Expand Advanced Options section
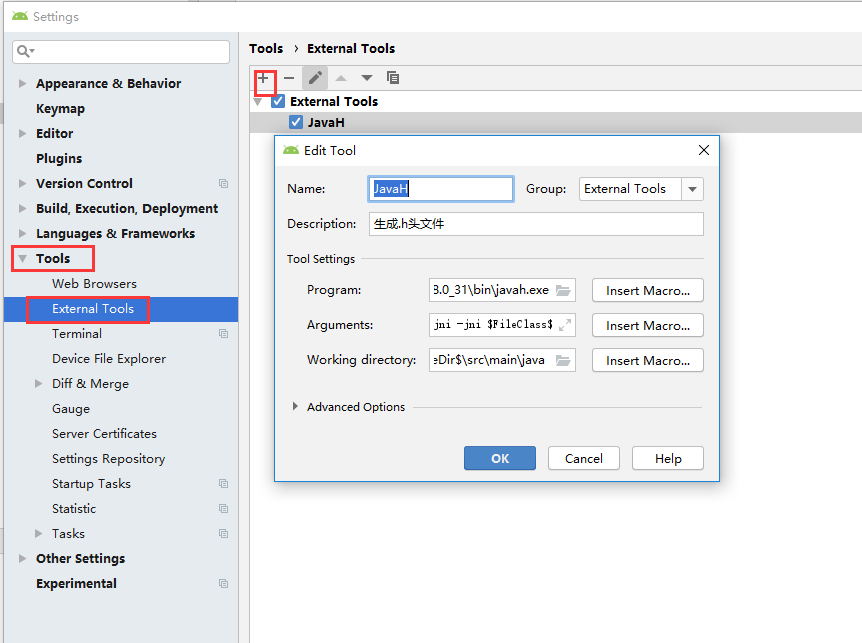 click(x=295, y=407)
